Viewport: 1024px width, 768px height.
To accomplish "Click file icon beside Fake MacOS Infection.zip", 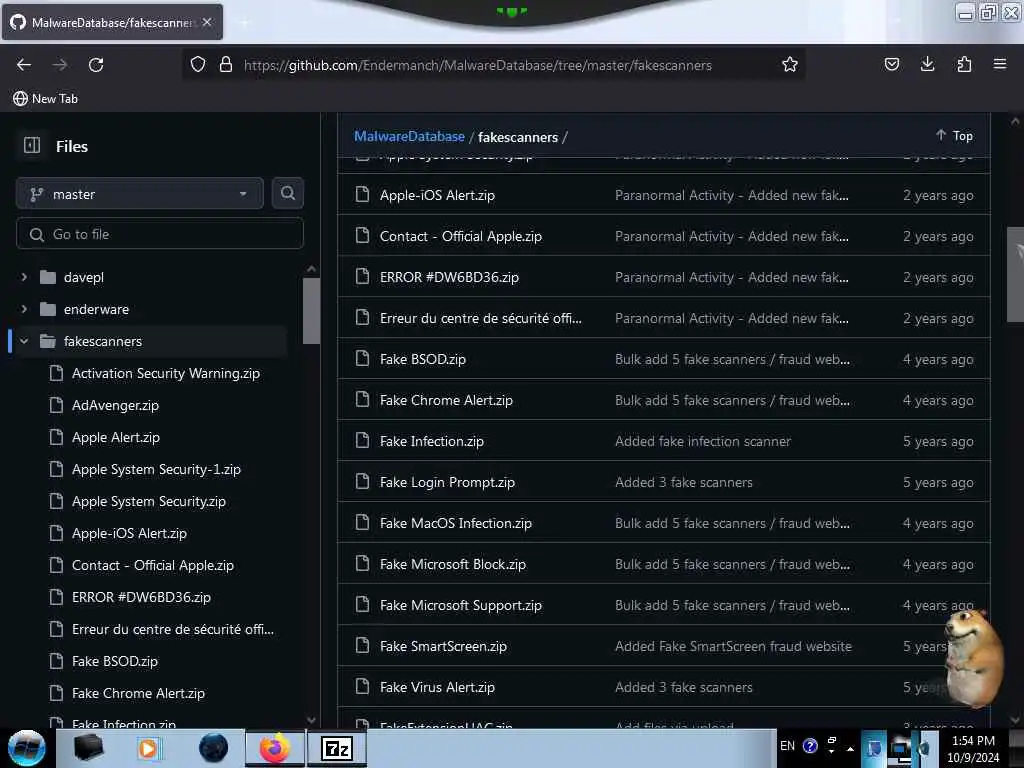I will tap(362, 522).
